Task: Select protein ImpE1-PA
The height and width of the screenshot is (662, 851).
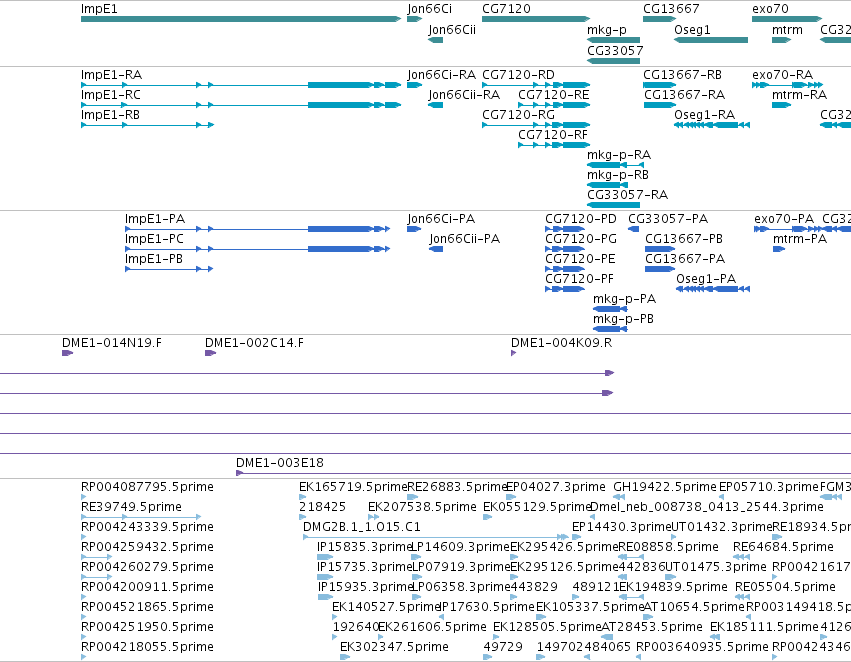Action: tap(257, 230)
